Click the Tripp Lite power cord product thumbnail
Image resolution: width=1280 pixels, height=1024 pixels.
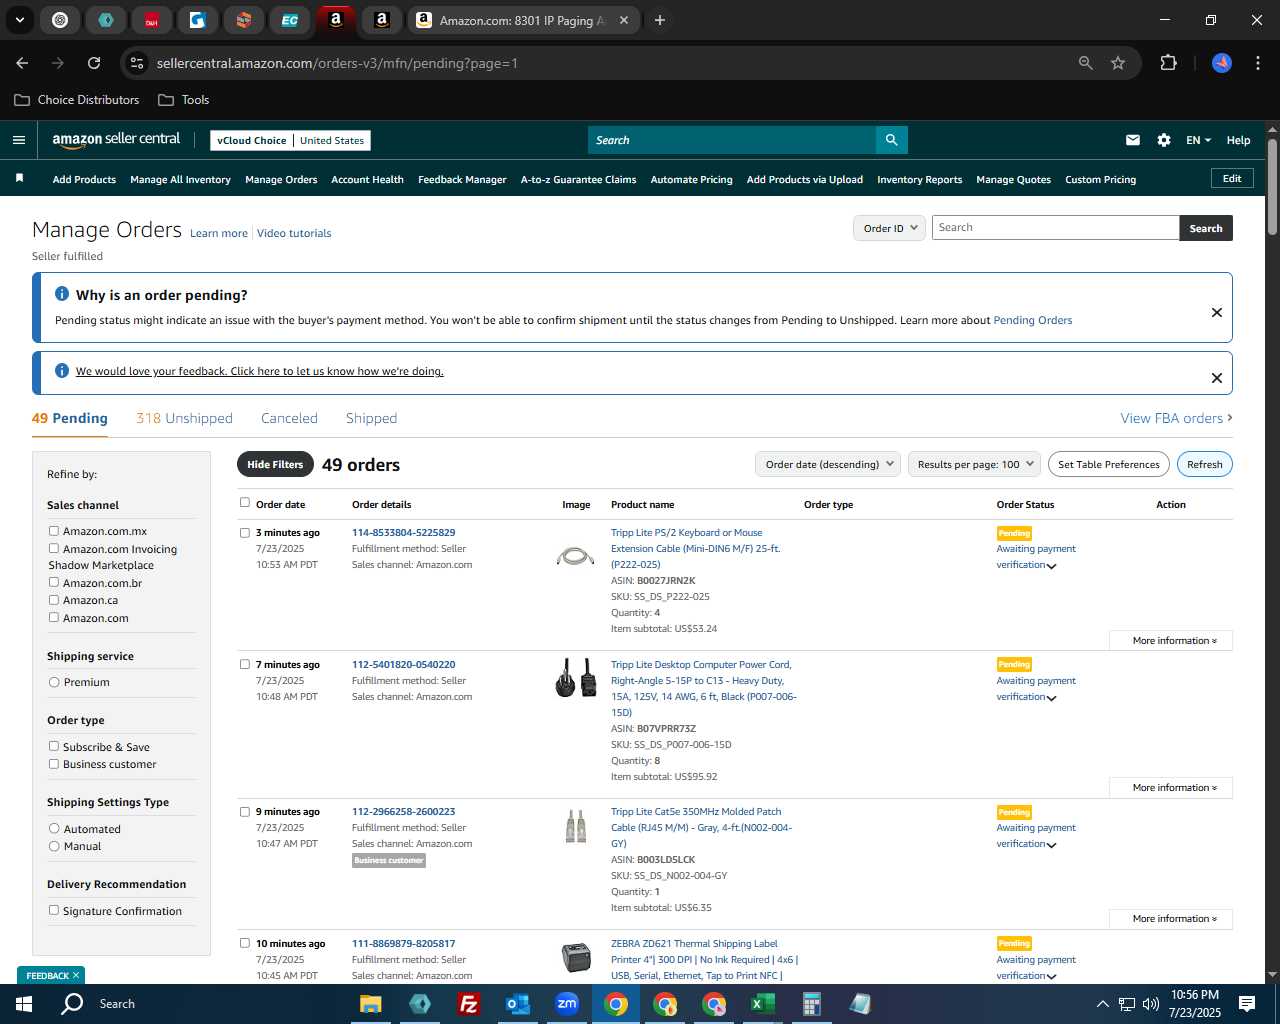[x=575, y=677]
